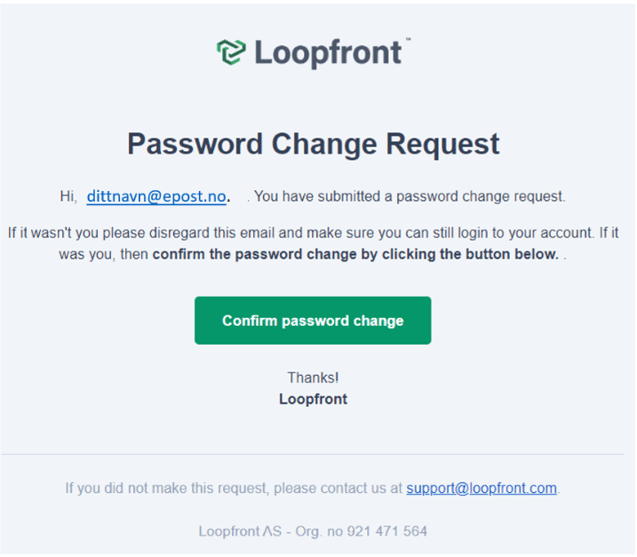Click the green Loopfront logo icon
This screenshot has width=637, height=557.
coord(231,52)
